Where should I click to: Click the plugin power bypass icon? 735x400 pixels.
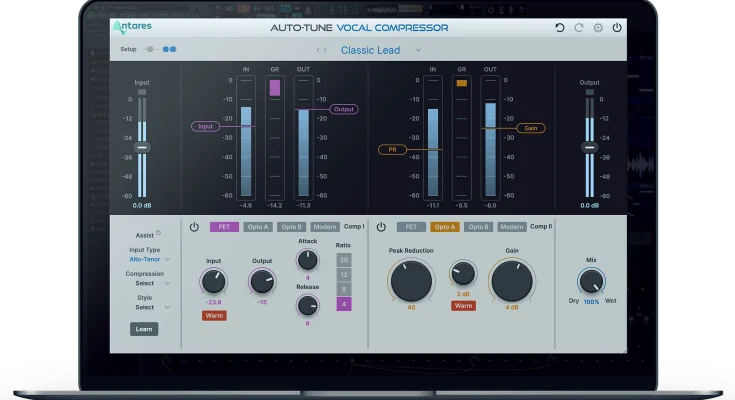(617, 28)
